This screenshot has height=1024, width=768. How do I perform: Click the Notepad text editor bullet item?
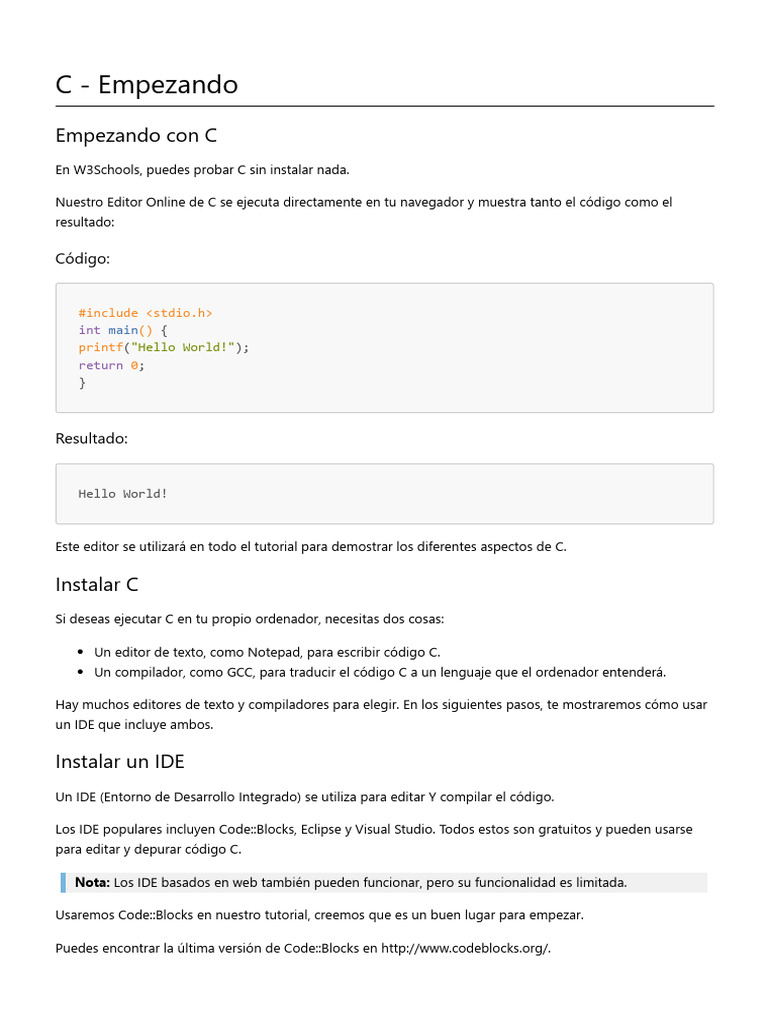tap(267, 652)
